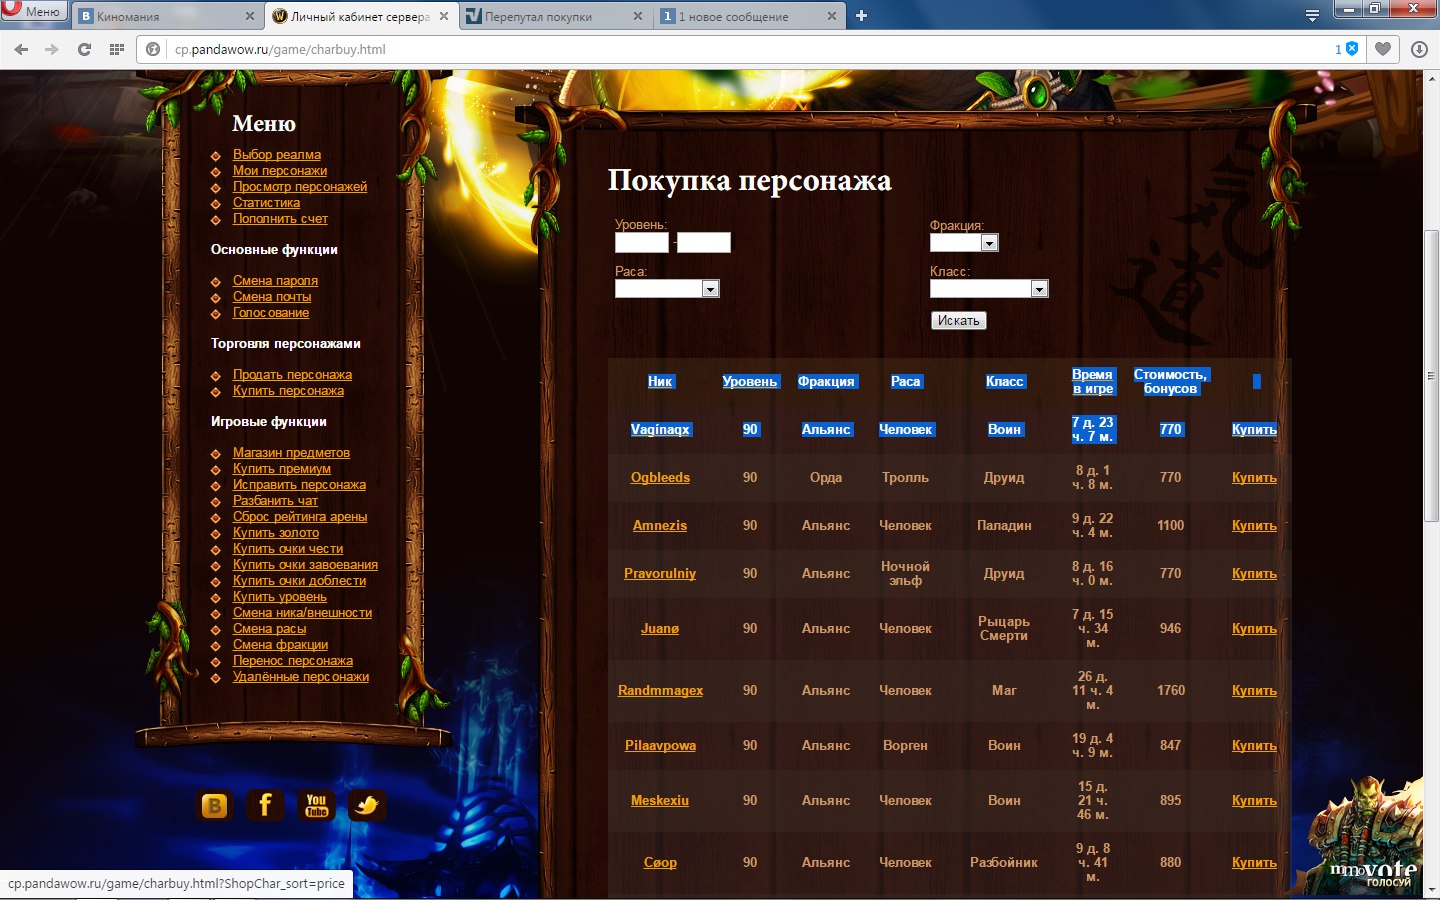Click the Купить премиум link
This screenshot has height=900, width=1440.
click(x=282, y=469)
